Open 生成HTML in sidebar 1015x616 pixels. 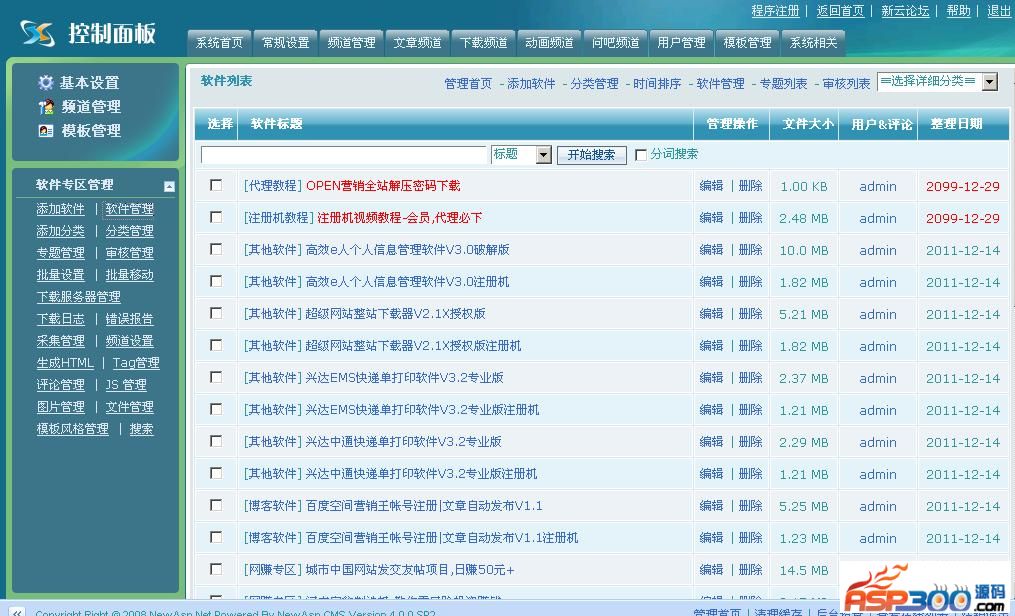coord(65,363)
